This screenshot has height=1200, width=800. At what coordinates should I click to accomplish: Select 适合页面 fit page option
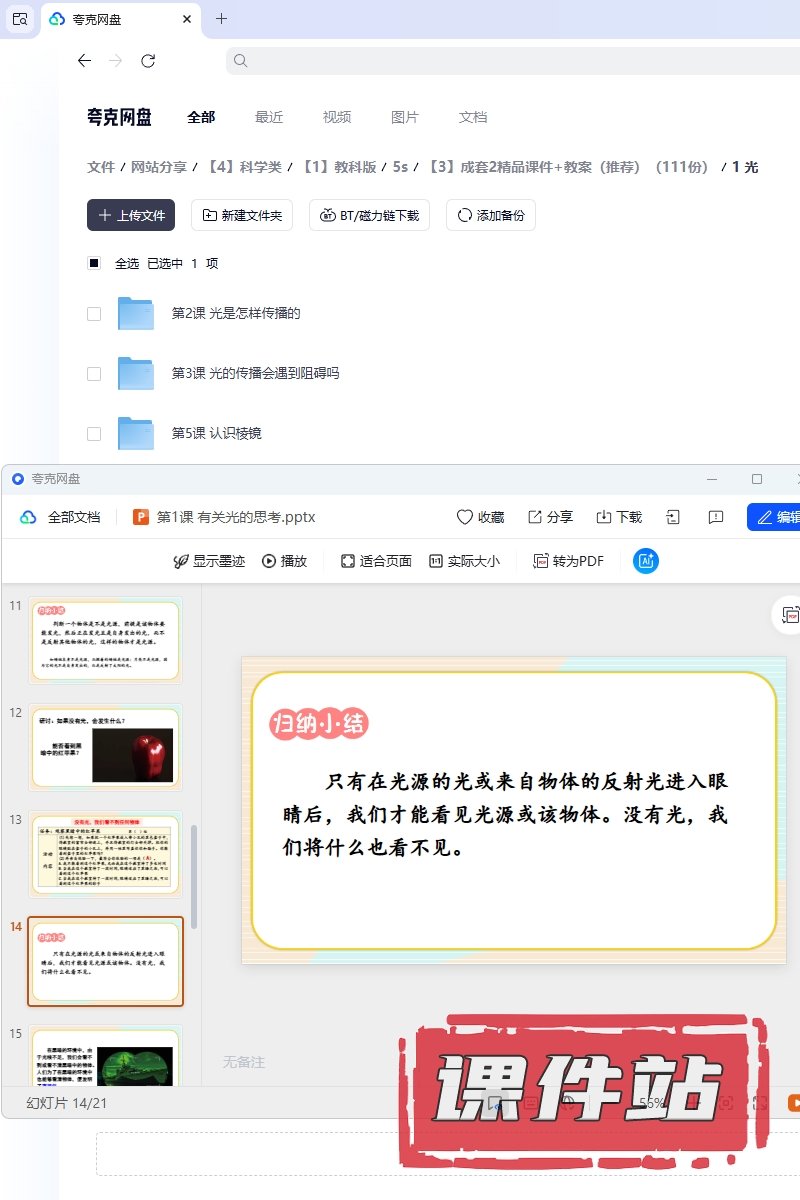(376, 561)
